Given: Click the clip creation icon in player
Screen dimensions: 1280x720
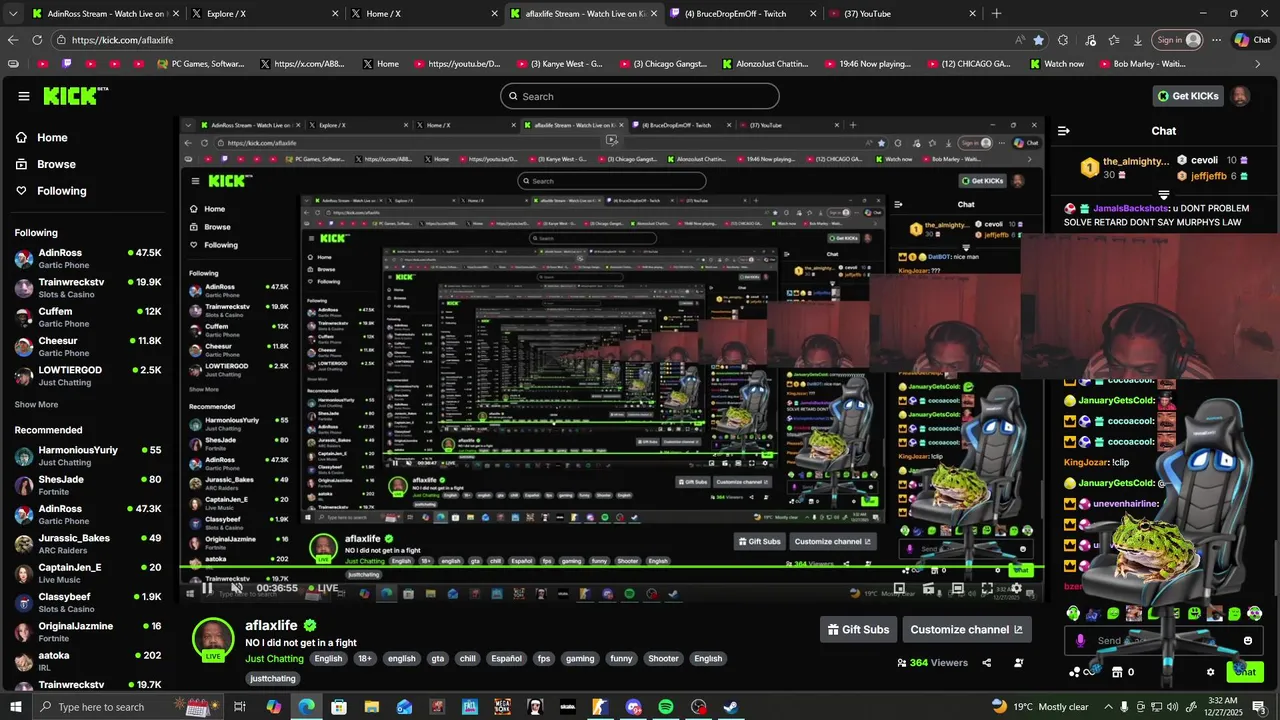Looking at the screenshot, I should (929, 588).
